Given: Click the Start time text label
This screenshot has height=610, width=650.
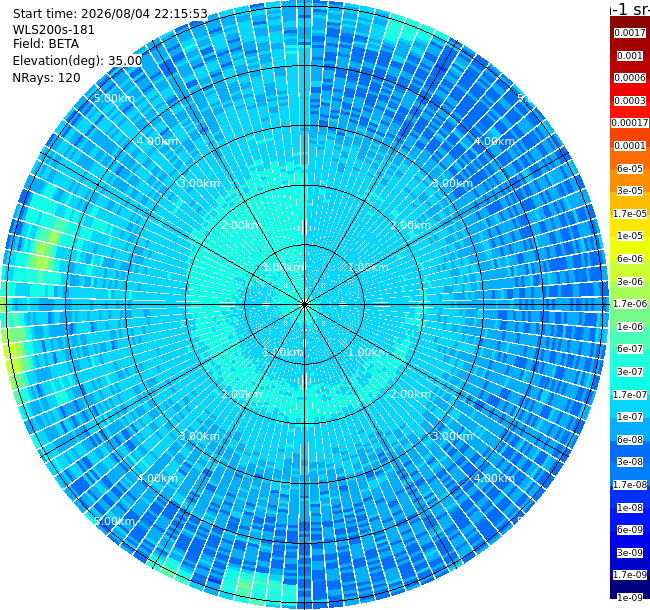Looking at the screenshot, I should coord(110,14).
